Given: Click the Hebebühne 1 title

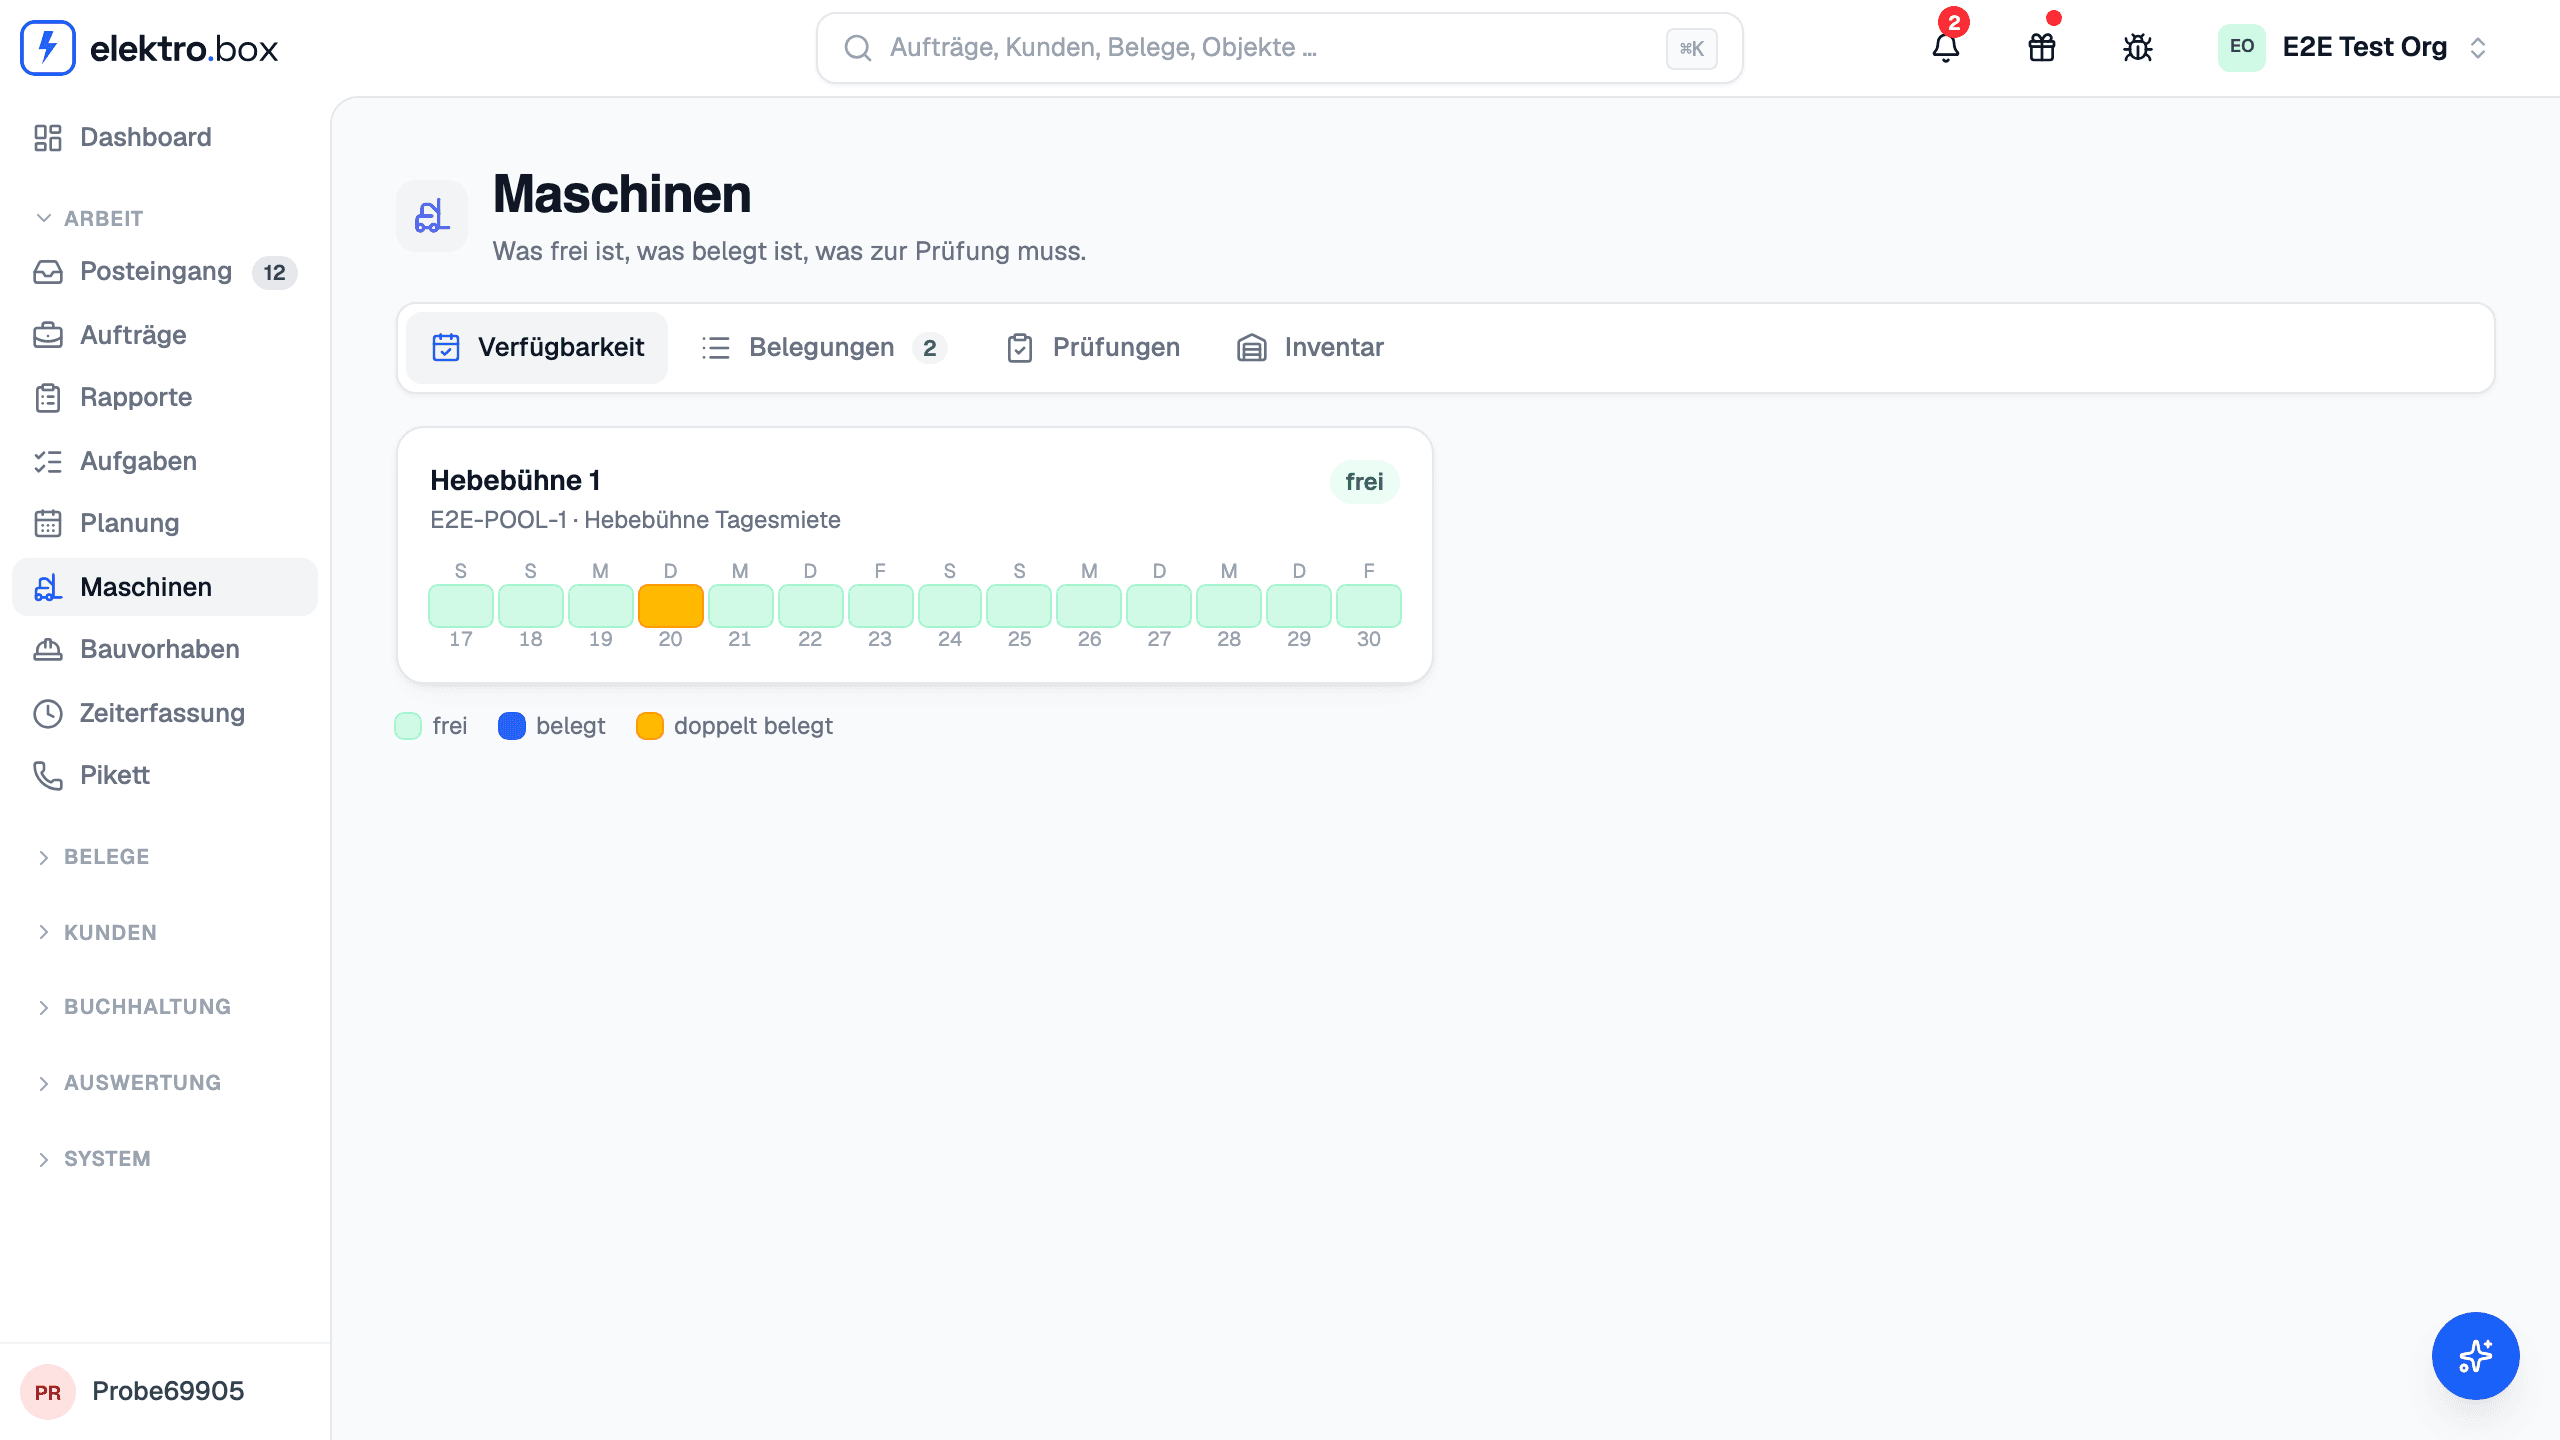Looking at the screenshot, I should tap(516, 481).
